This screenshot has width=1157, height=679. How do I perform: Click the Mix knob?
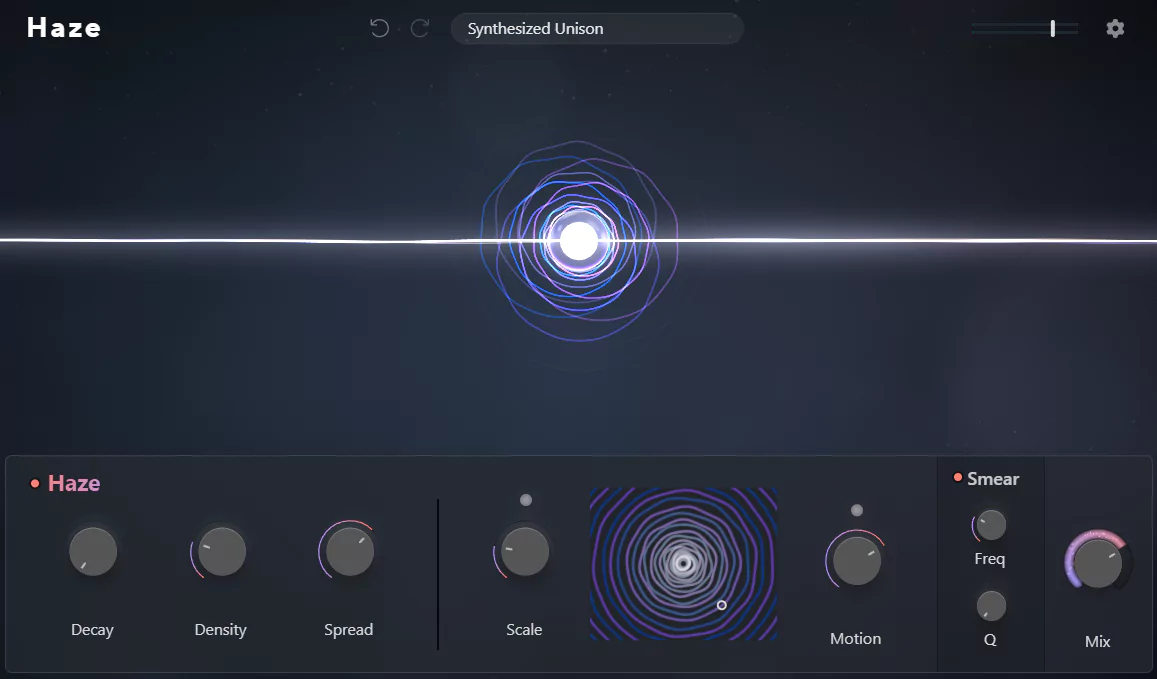click(x=1098, y=563)
